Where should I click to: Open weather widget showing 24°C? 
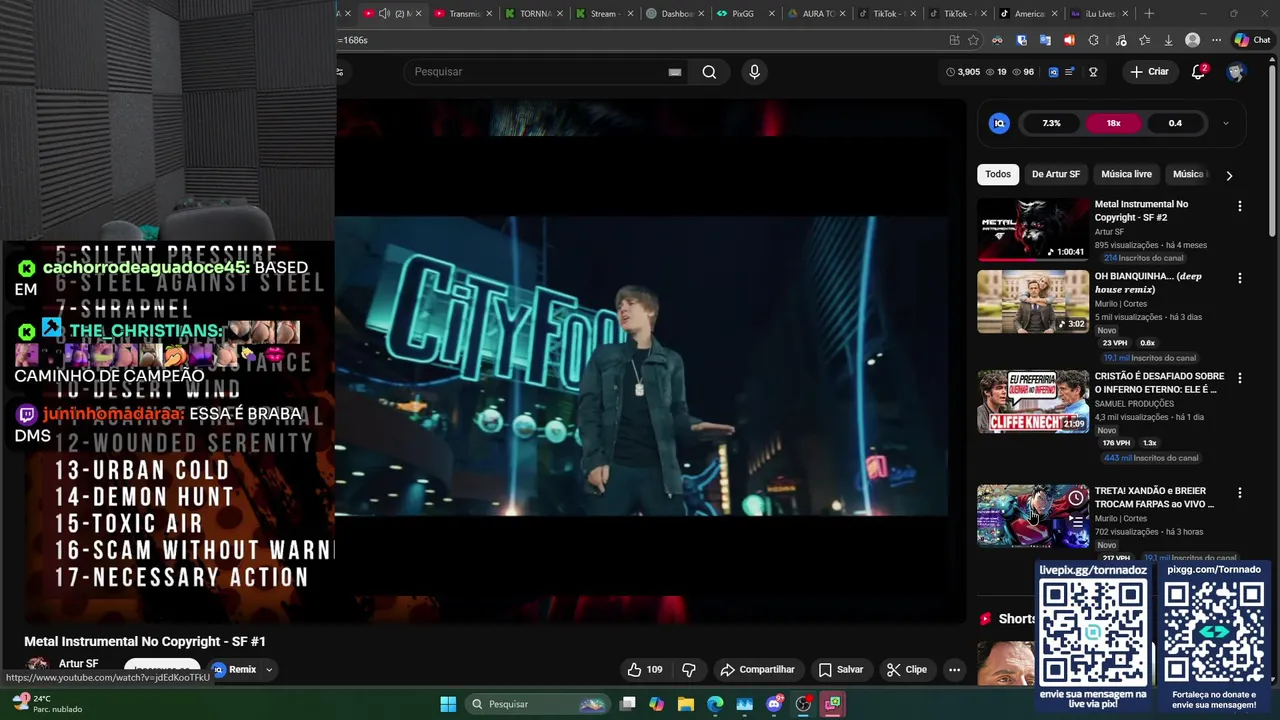click(x=45, y=704)
